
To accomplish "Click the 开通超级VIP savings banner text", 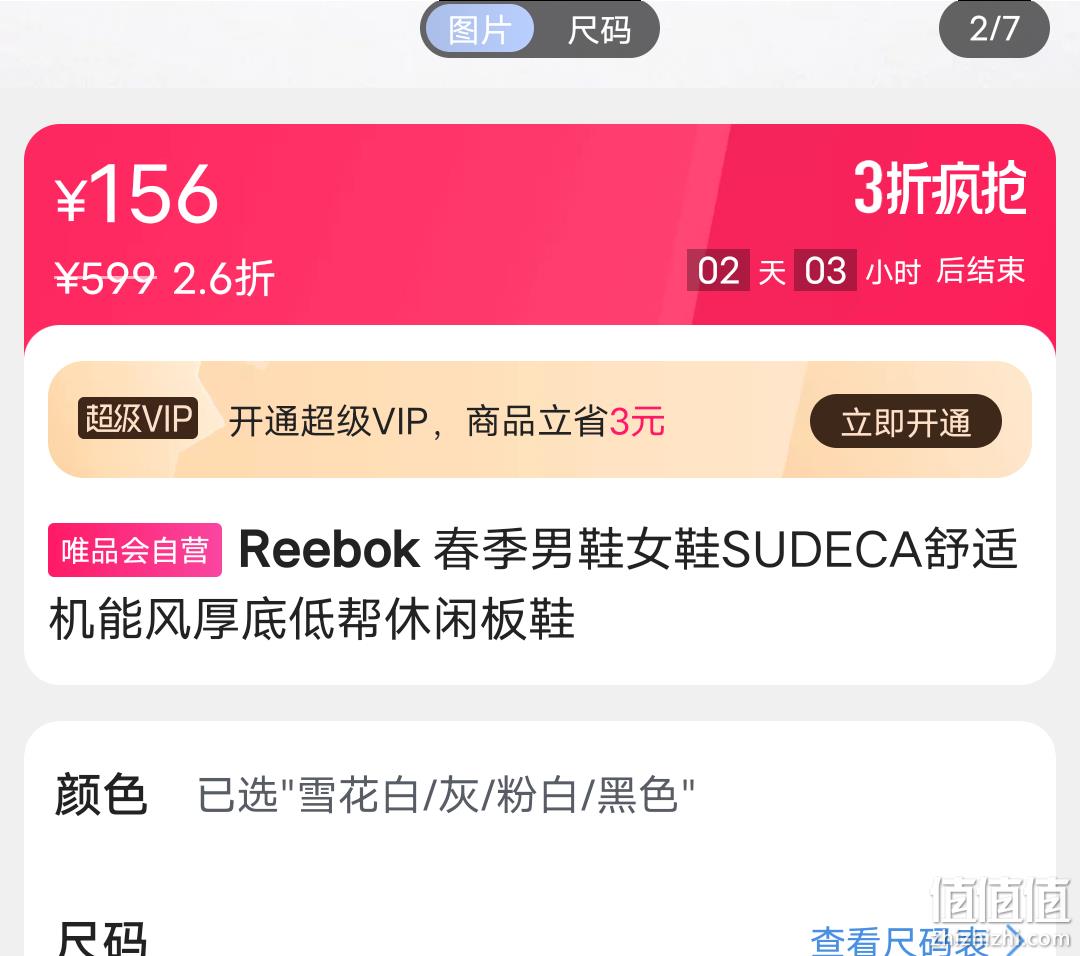I will click(446, 421).
